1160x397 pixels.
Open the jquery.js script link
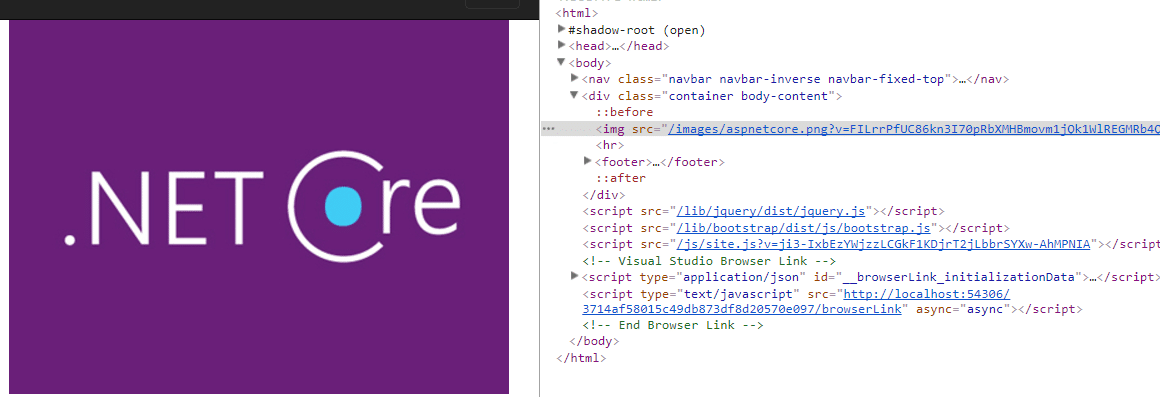772,211
